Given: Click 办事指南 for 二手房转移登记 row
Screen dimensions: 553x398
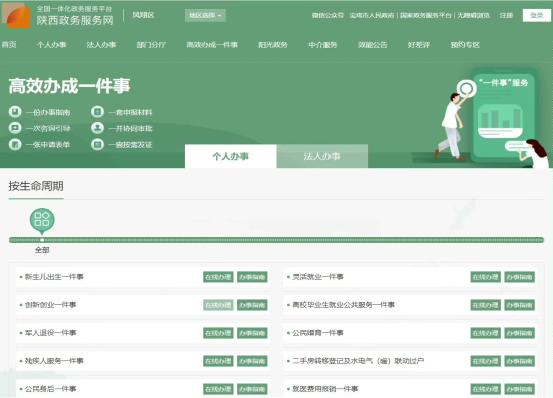Looking at the screenshot, I should (519, 361).
